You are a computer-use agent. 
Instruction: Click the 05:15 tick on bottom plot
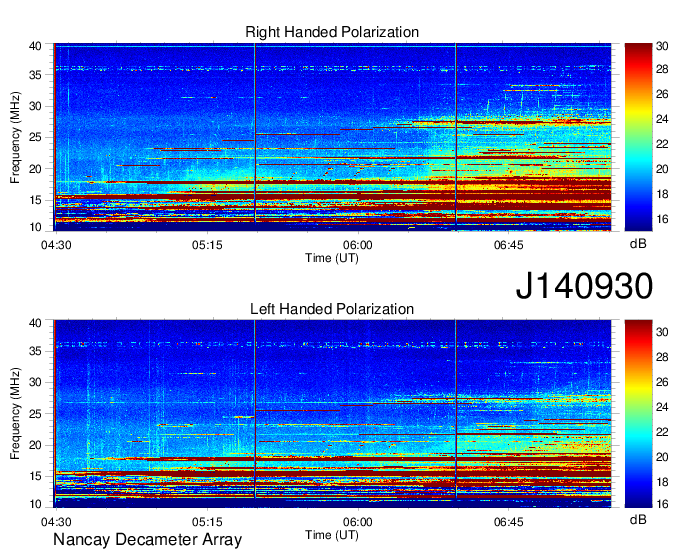pyautogui.click(x=207, y=522)
